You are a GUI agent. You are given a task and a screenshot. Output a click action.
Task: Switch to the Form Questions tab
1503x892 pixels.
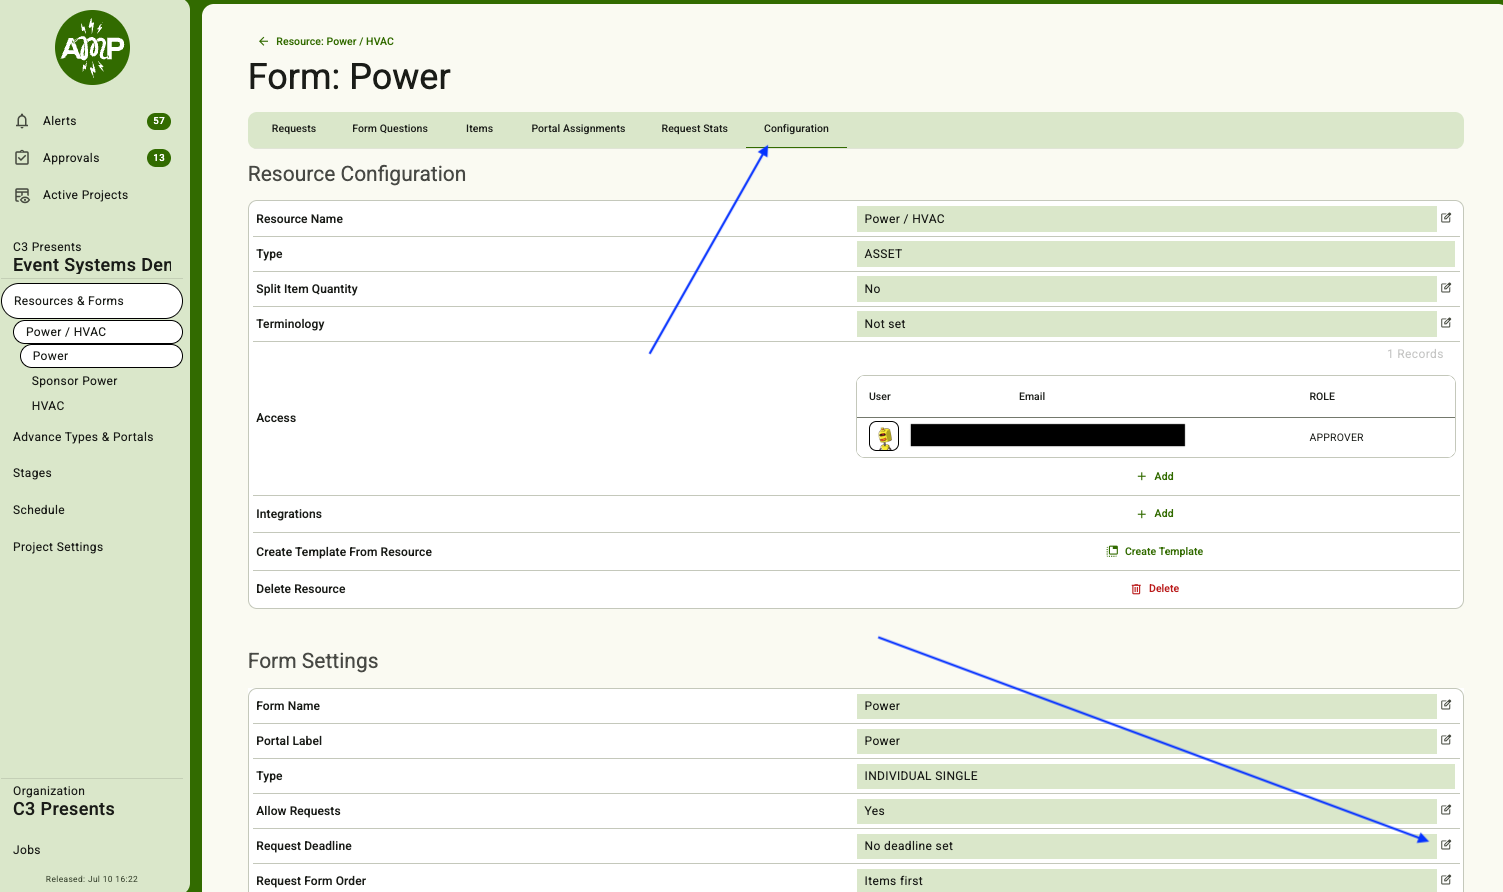click(390, 129)
